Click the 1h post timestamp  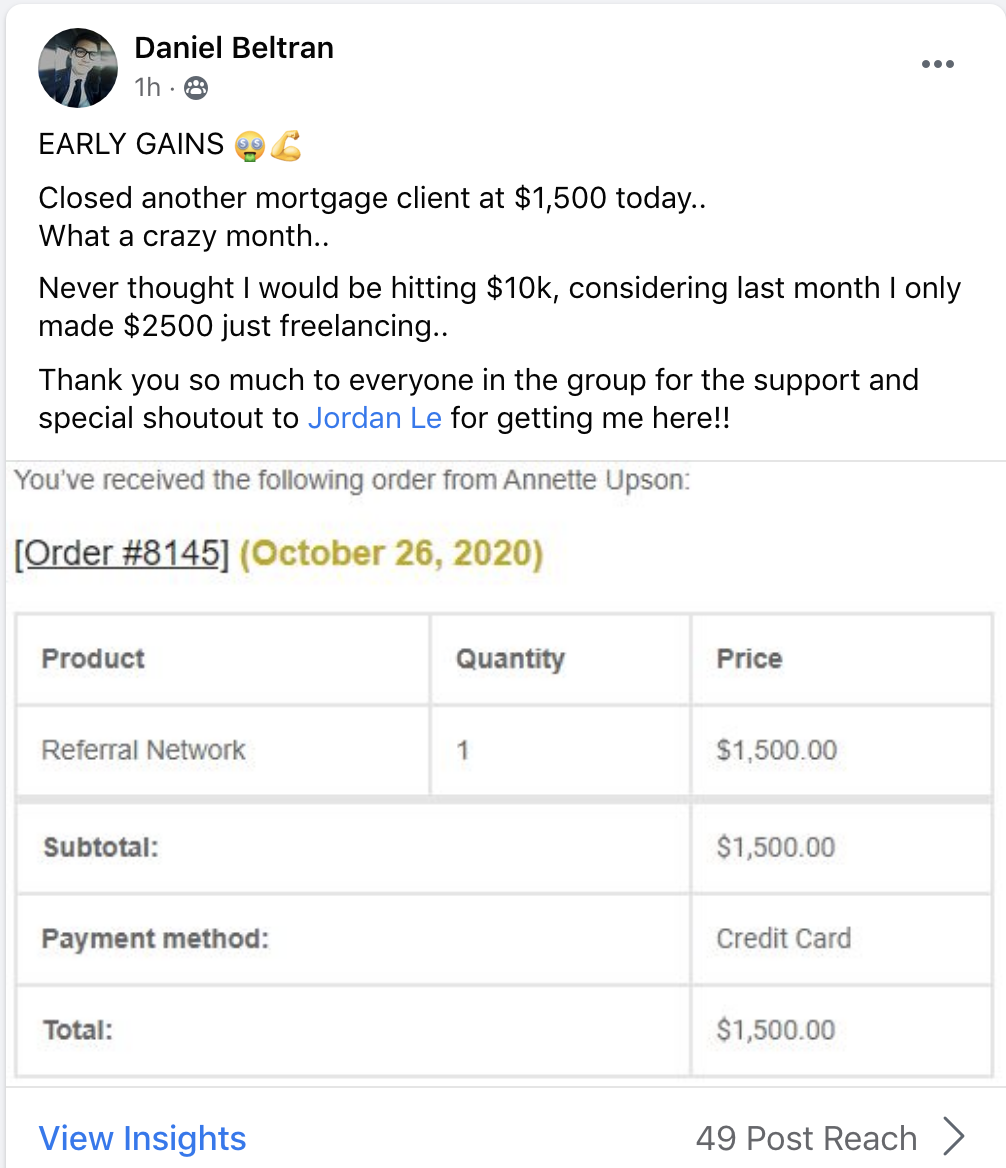pyautogui.click(x=147, y=88)
